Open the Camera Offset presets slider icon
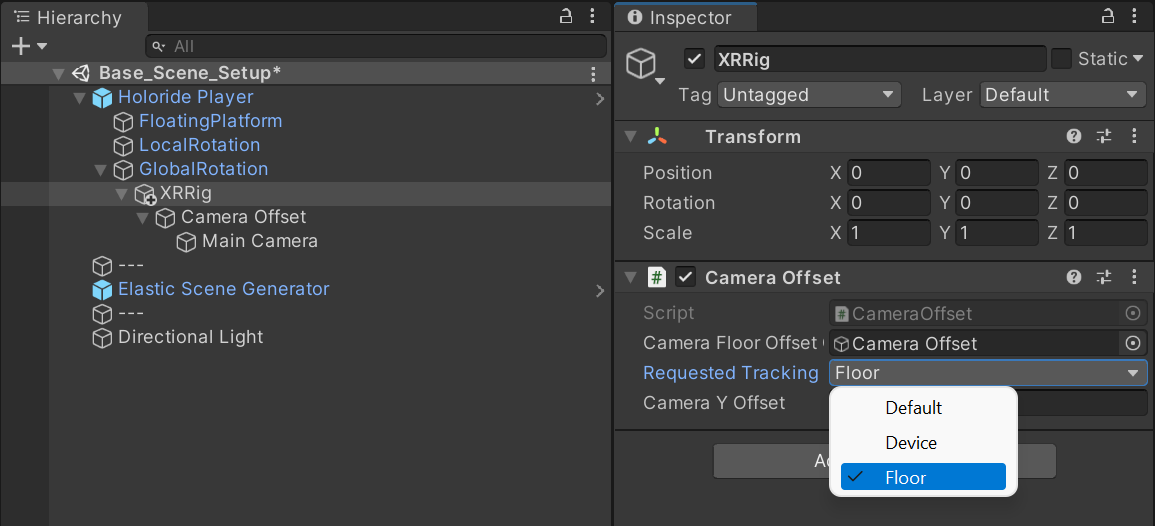 coord(1103,277)
